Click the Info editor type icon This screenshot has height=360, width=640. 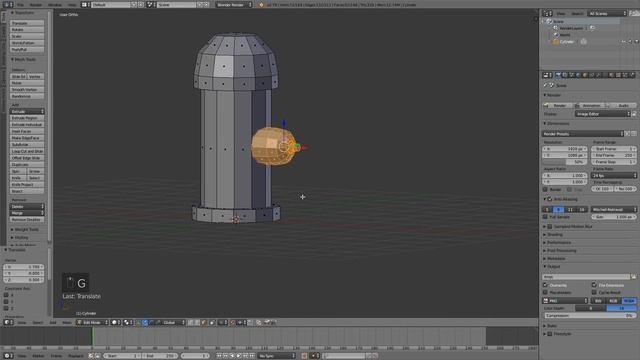[x=8, y=5]
